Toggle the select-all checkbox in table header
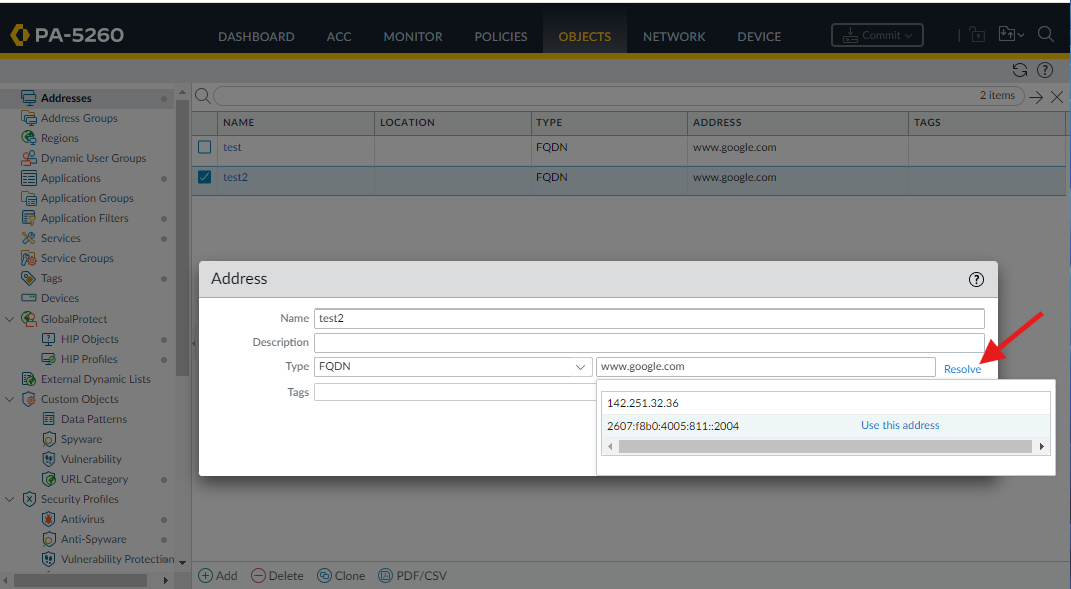 (204, 122)
